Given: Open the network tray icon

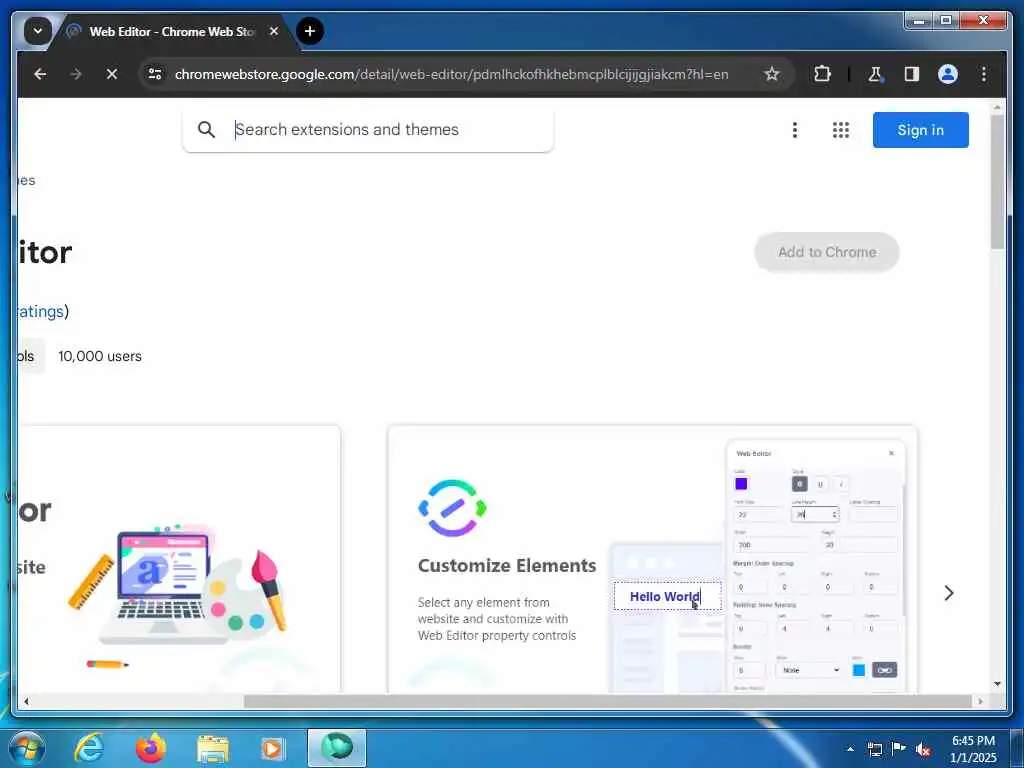Looking at the screenshot, I should coord(874,749).
